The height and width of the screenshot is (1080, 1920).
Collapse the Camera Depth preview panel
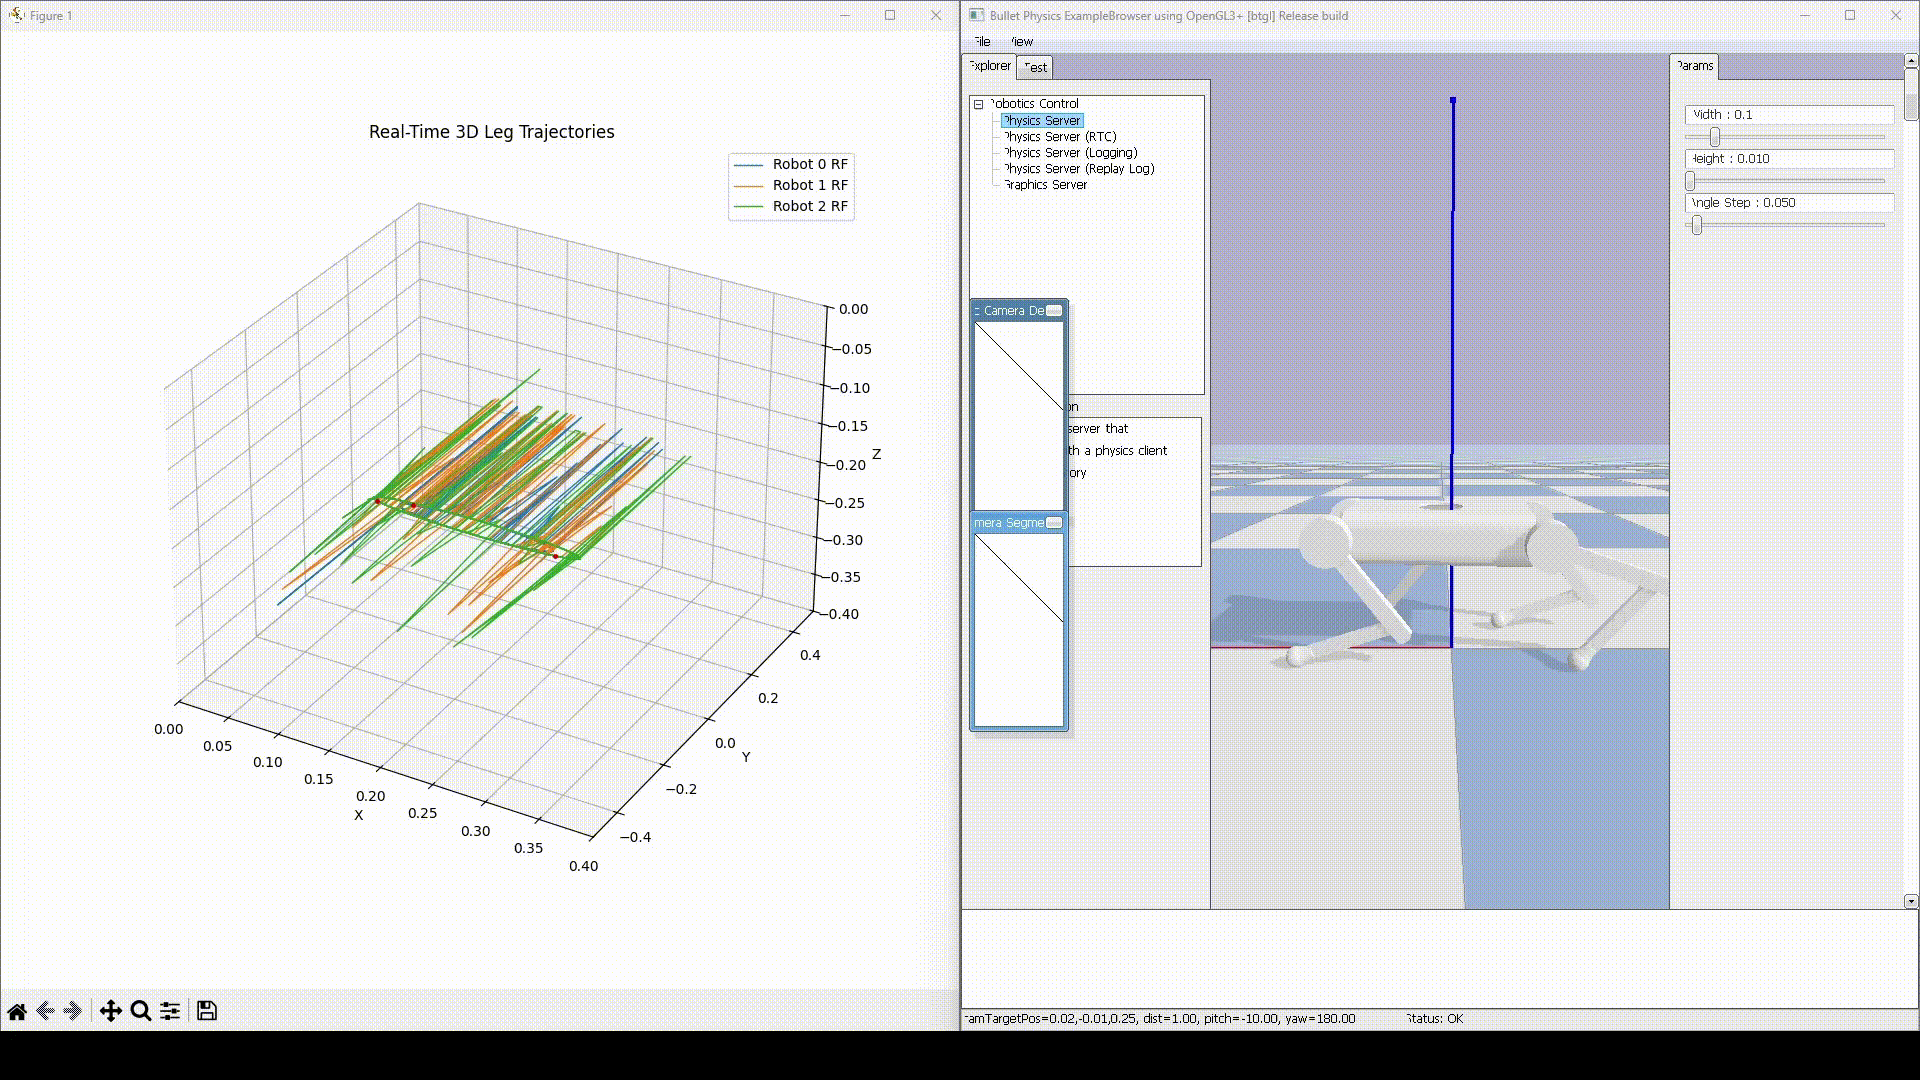[x=1055, y=311]
